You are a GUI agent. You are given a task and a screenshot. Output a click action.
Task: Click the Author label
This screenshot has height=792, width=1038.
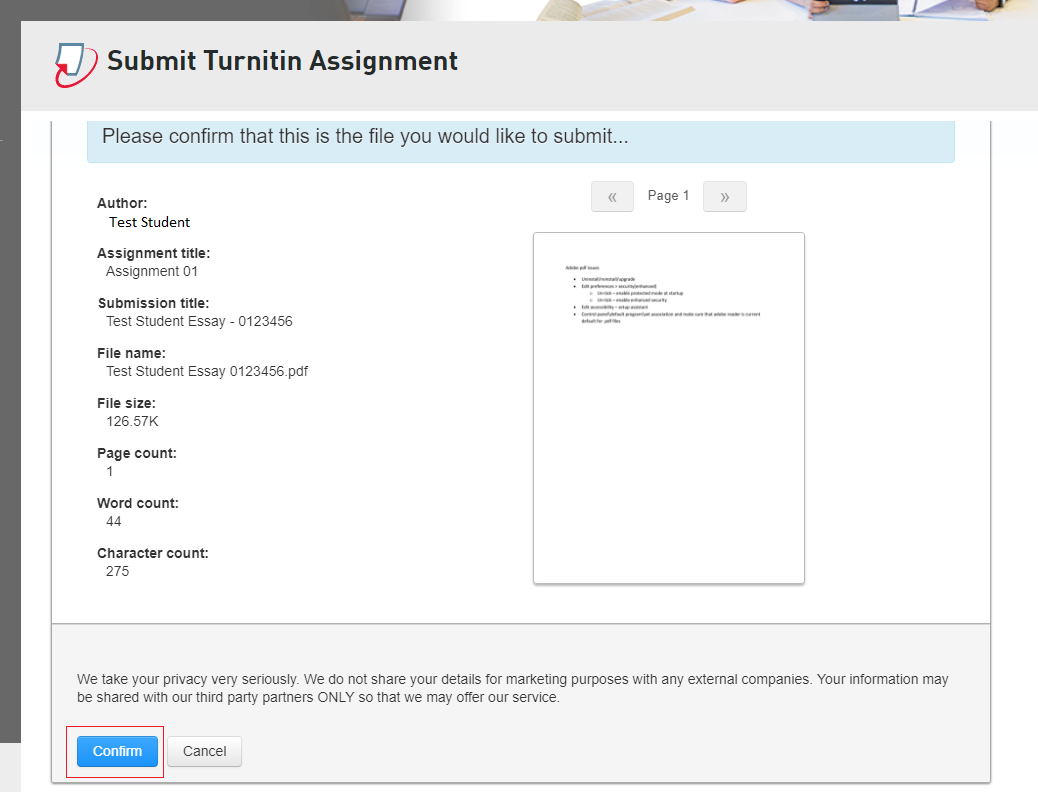click(122, 203)
